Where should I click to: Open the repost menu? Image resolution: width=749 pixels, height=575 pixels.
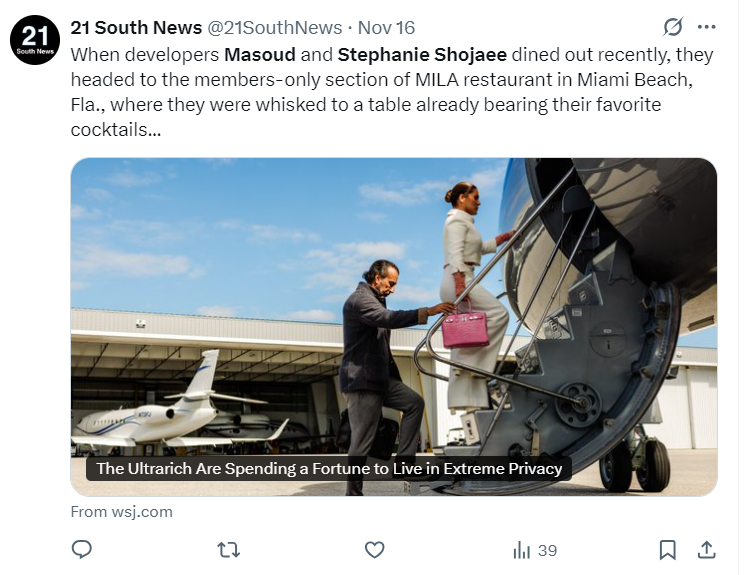tap(229, 549)
